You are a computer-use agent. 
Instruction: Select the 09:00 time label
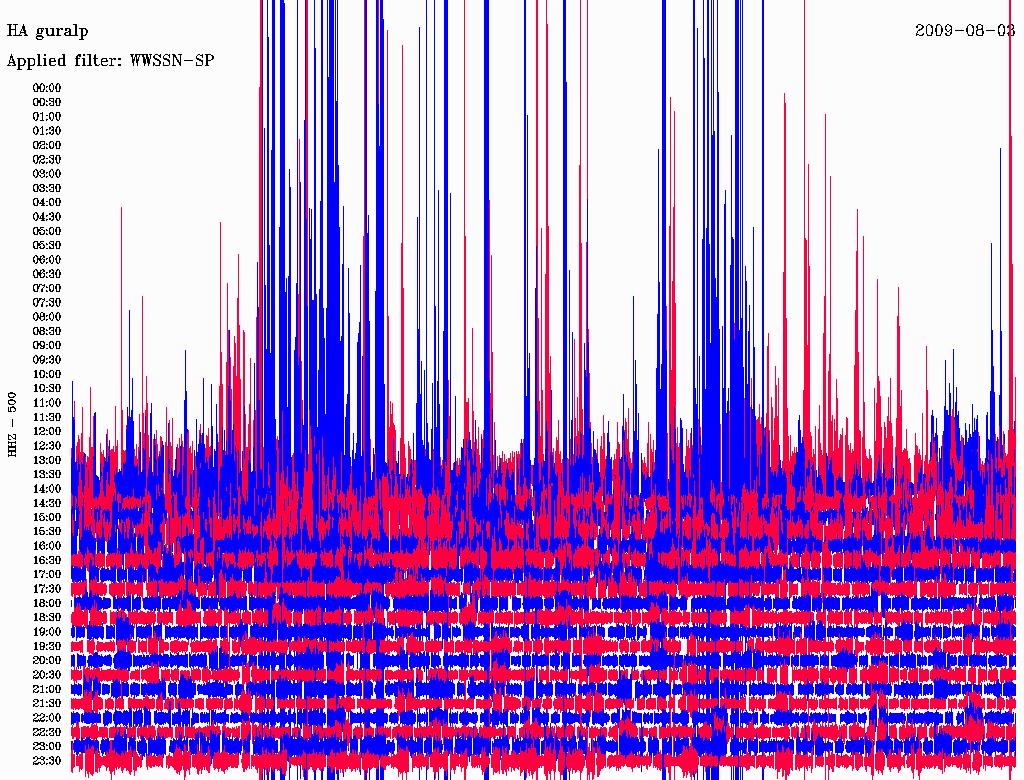(47, 346)
